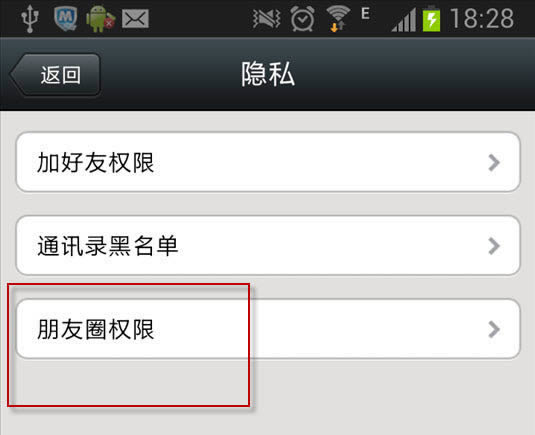This screenshot has height=435, width=535.
Task: Tap the cellular signal bars icon
Action: point(404,20)
